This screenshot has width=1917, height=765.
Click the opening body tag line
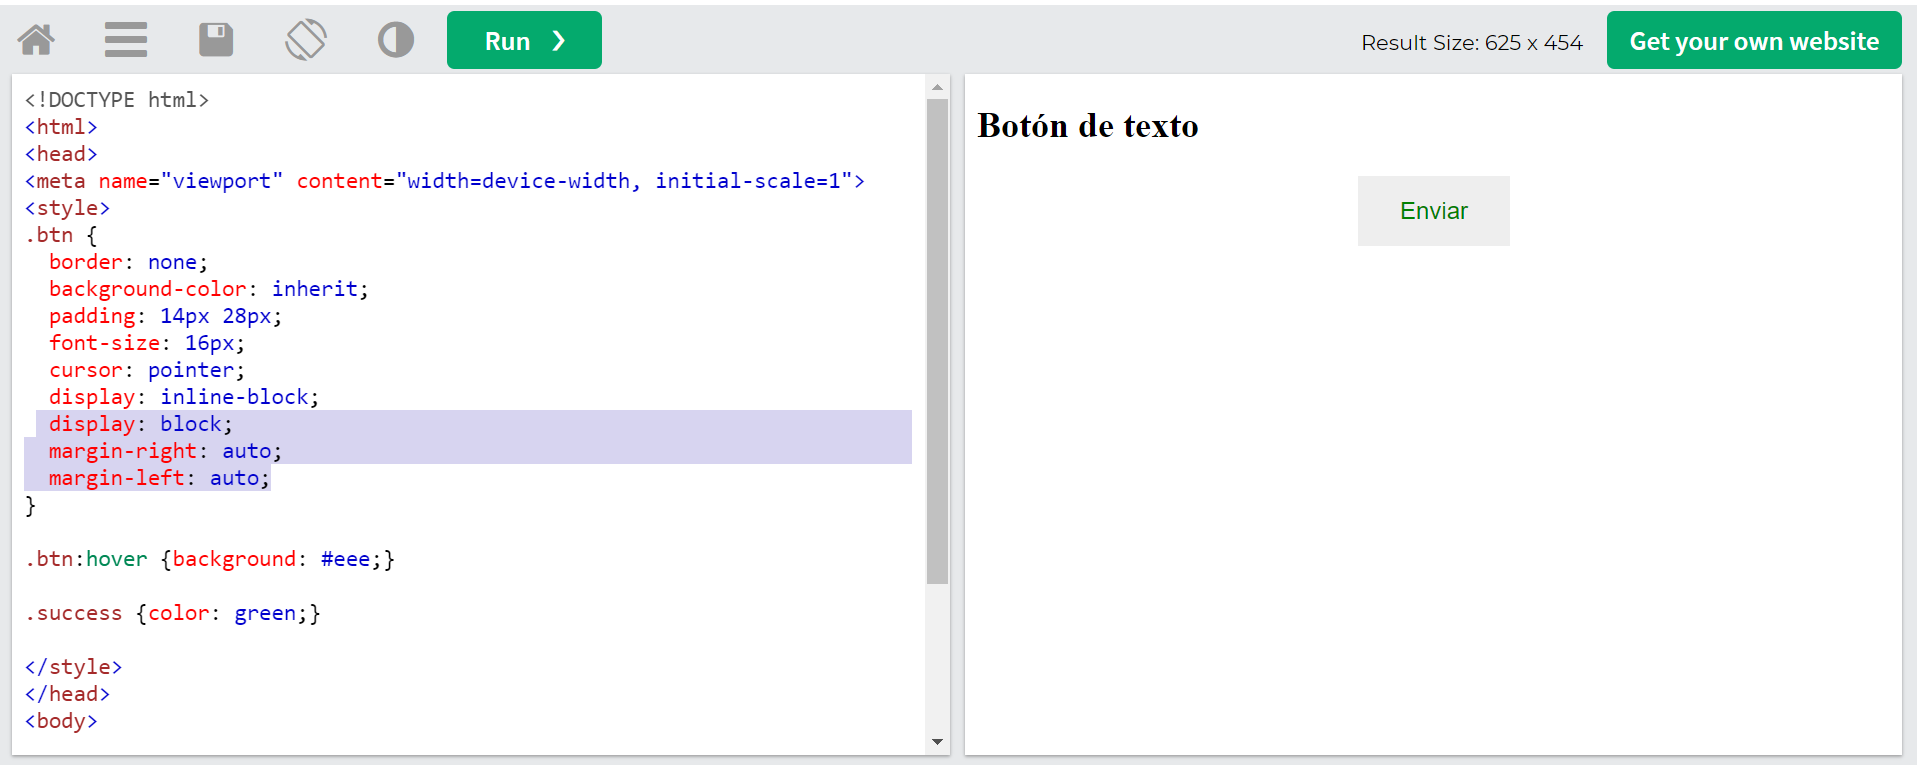pyautogui.click(x=61, y=721)
